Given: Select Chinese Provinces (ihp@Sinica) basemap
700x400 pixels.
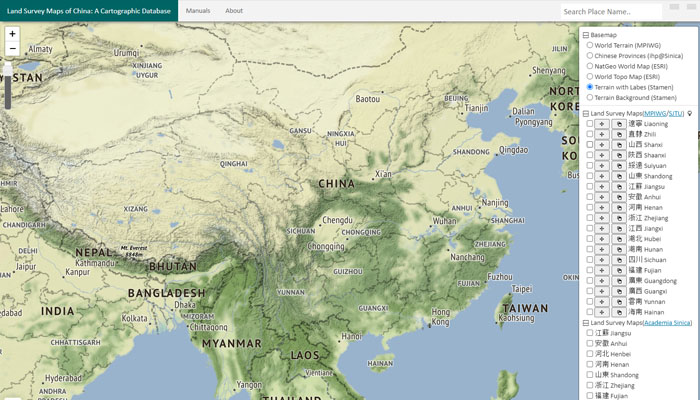Looking at the screenshot, I should (x=590, y=55).
